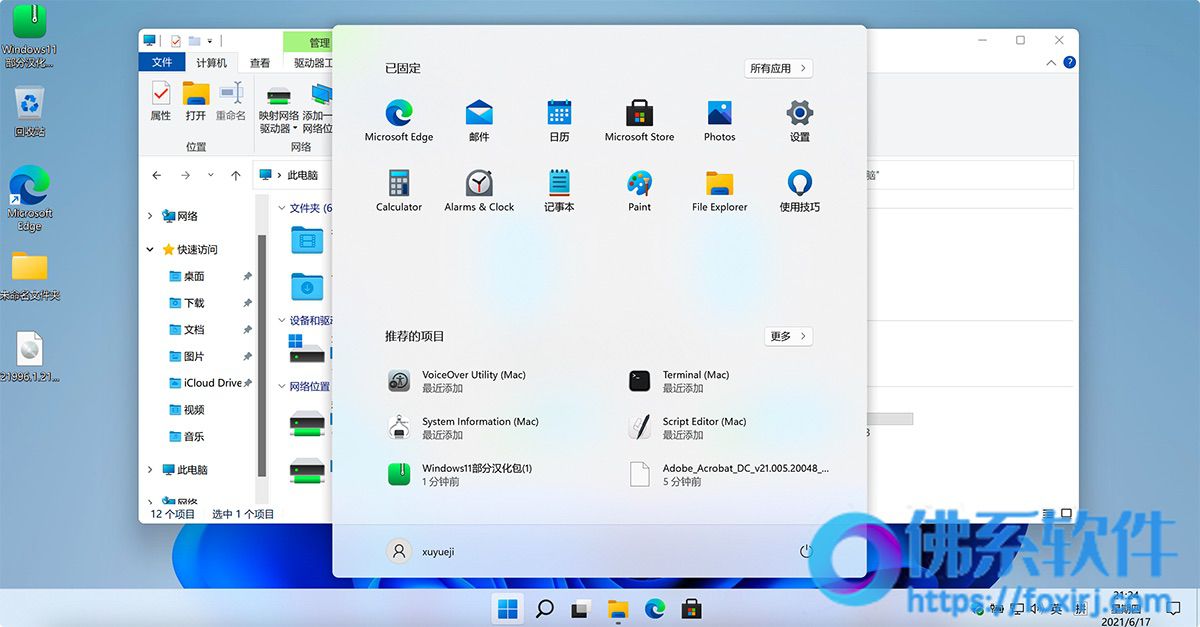Select 下载 in quick access
The height and width of the screenshot is (627, 1200).
[x=194, y=303]
